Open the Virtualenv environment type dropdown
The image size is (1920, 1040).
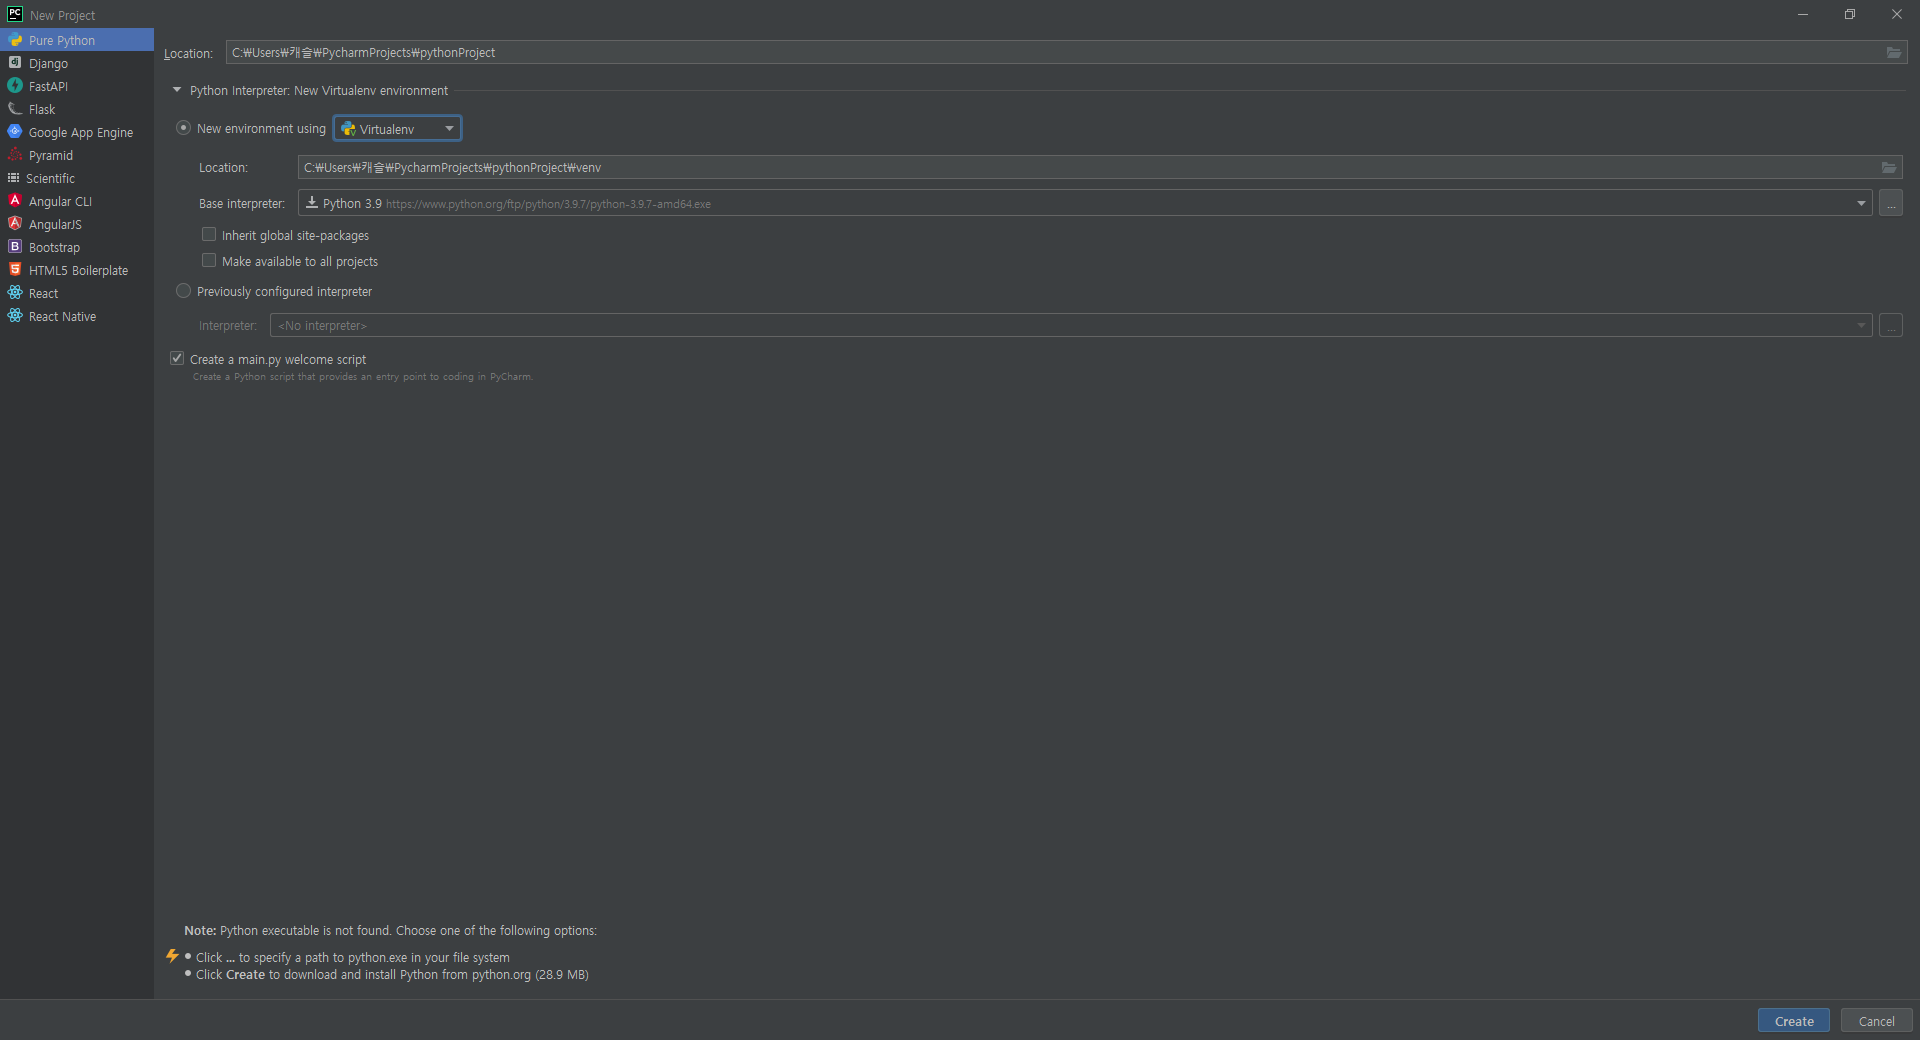coord(397,129)
